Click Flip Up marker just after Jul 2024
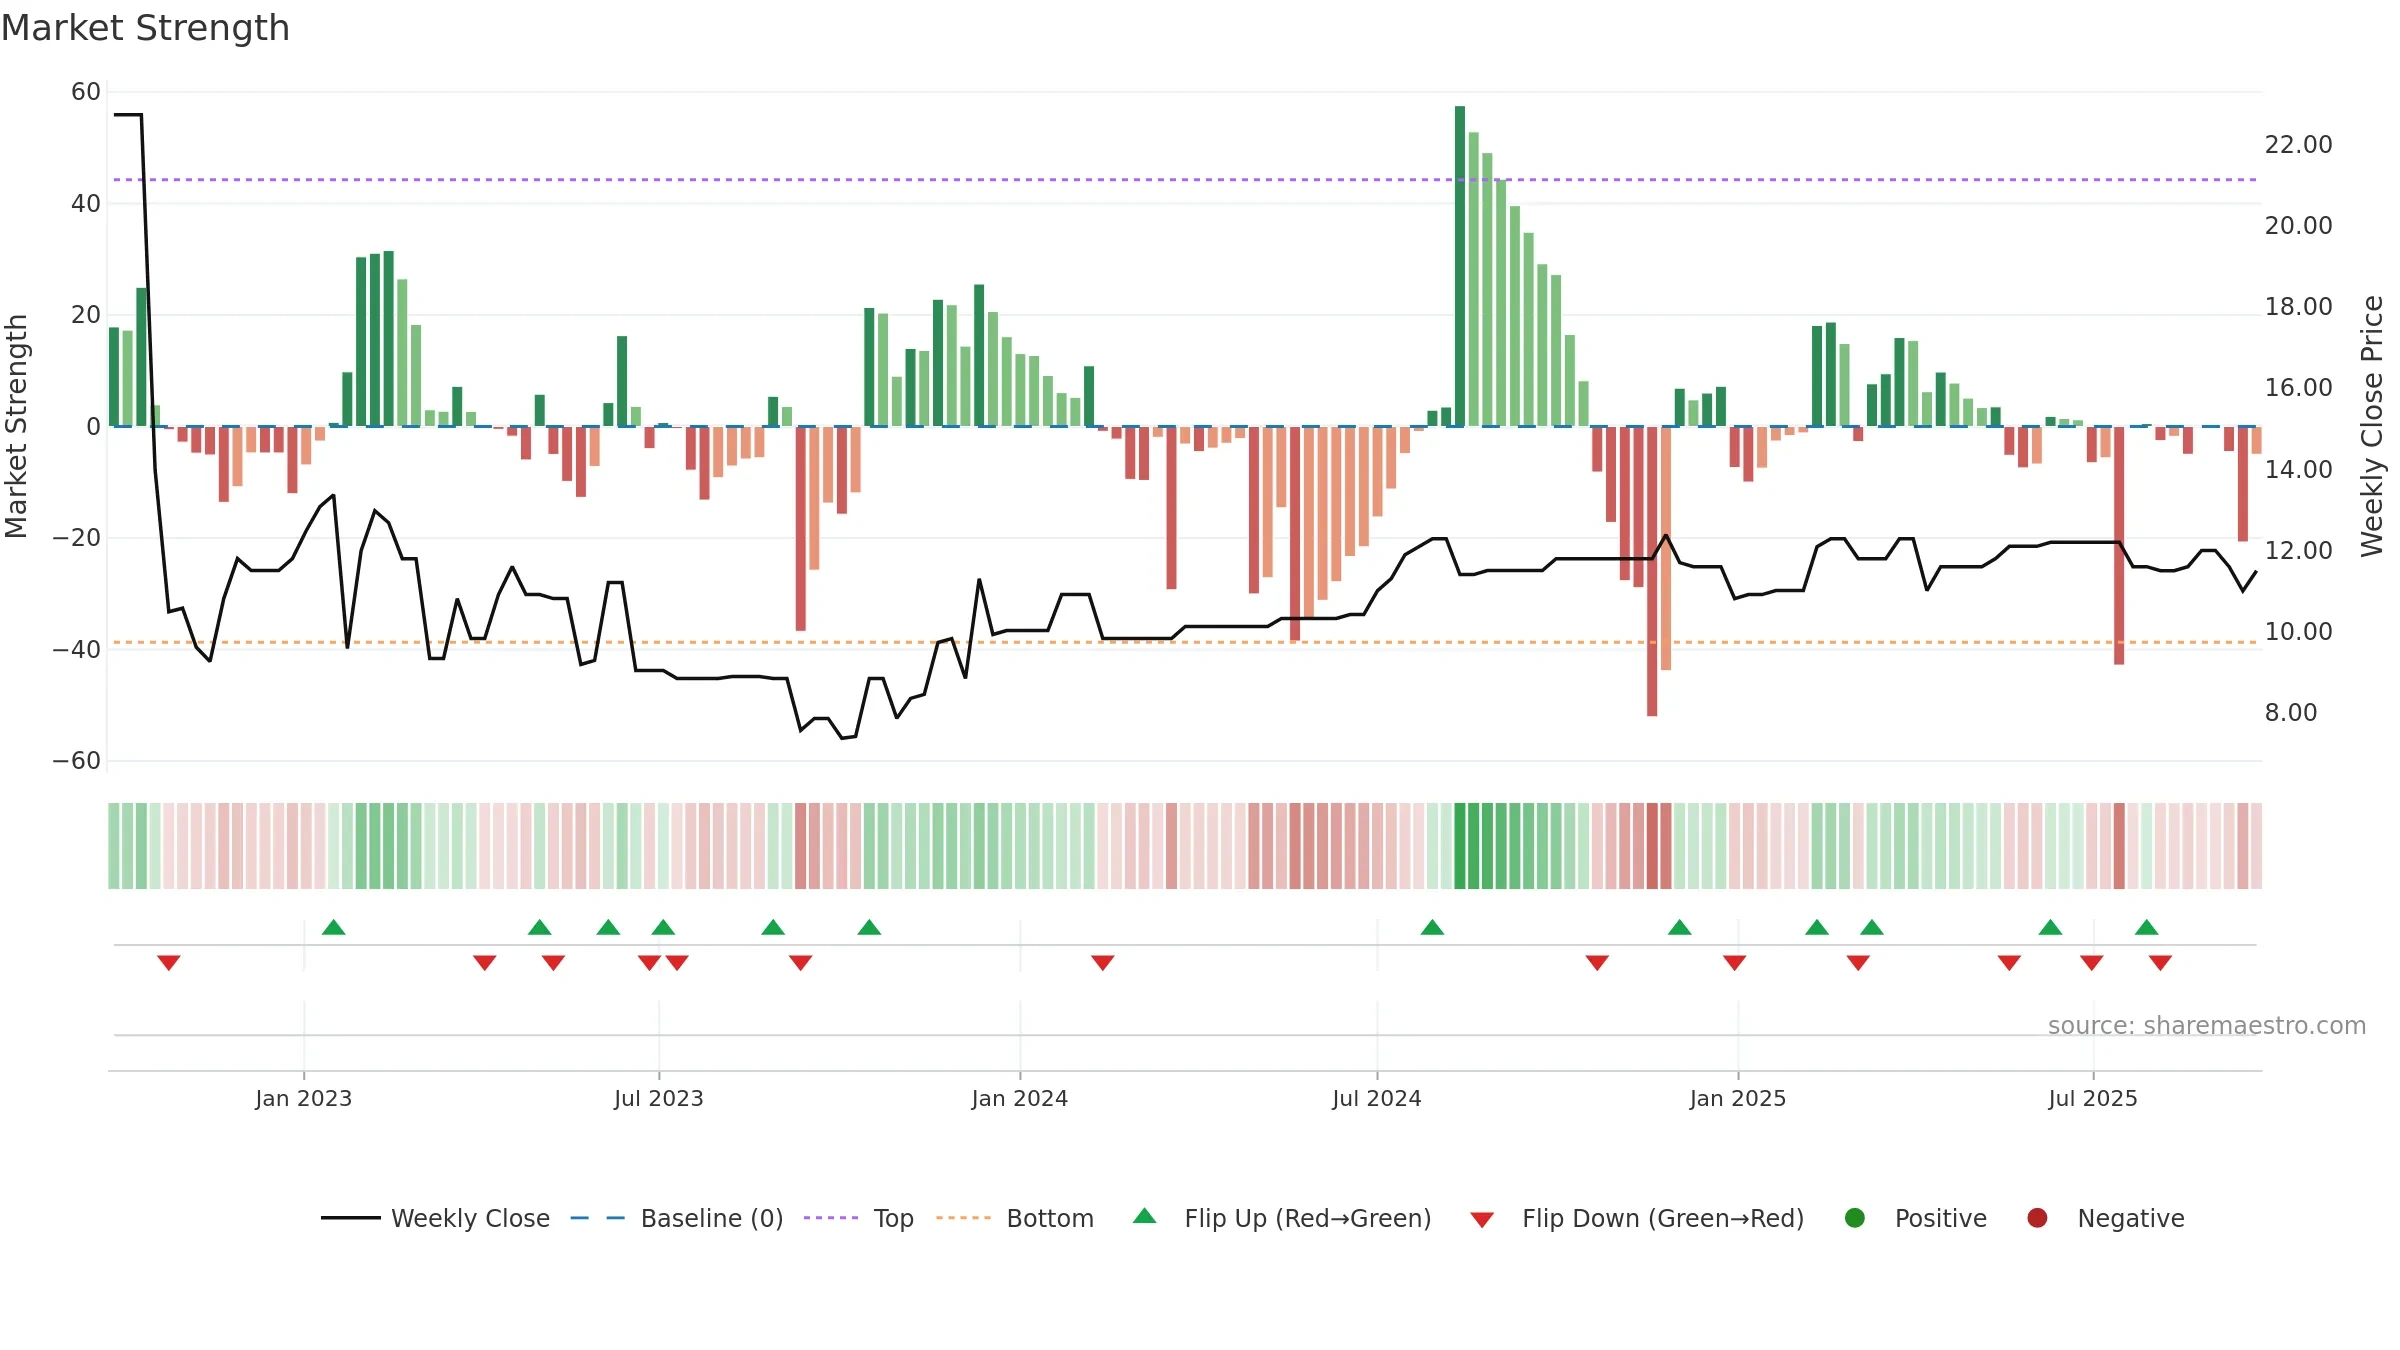2400x1350 pixels. point(1432,927)
